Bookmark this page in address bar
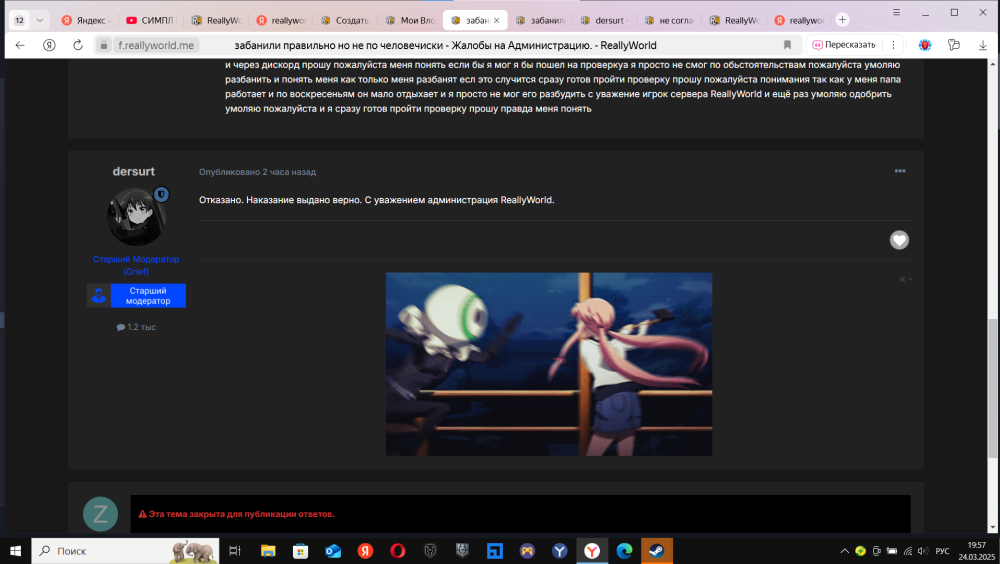The image size is (1000, 564). (x=787, y=45)
